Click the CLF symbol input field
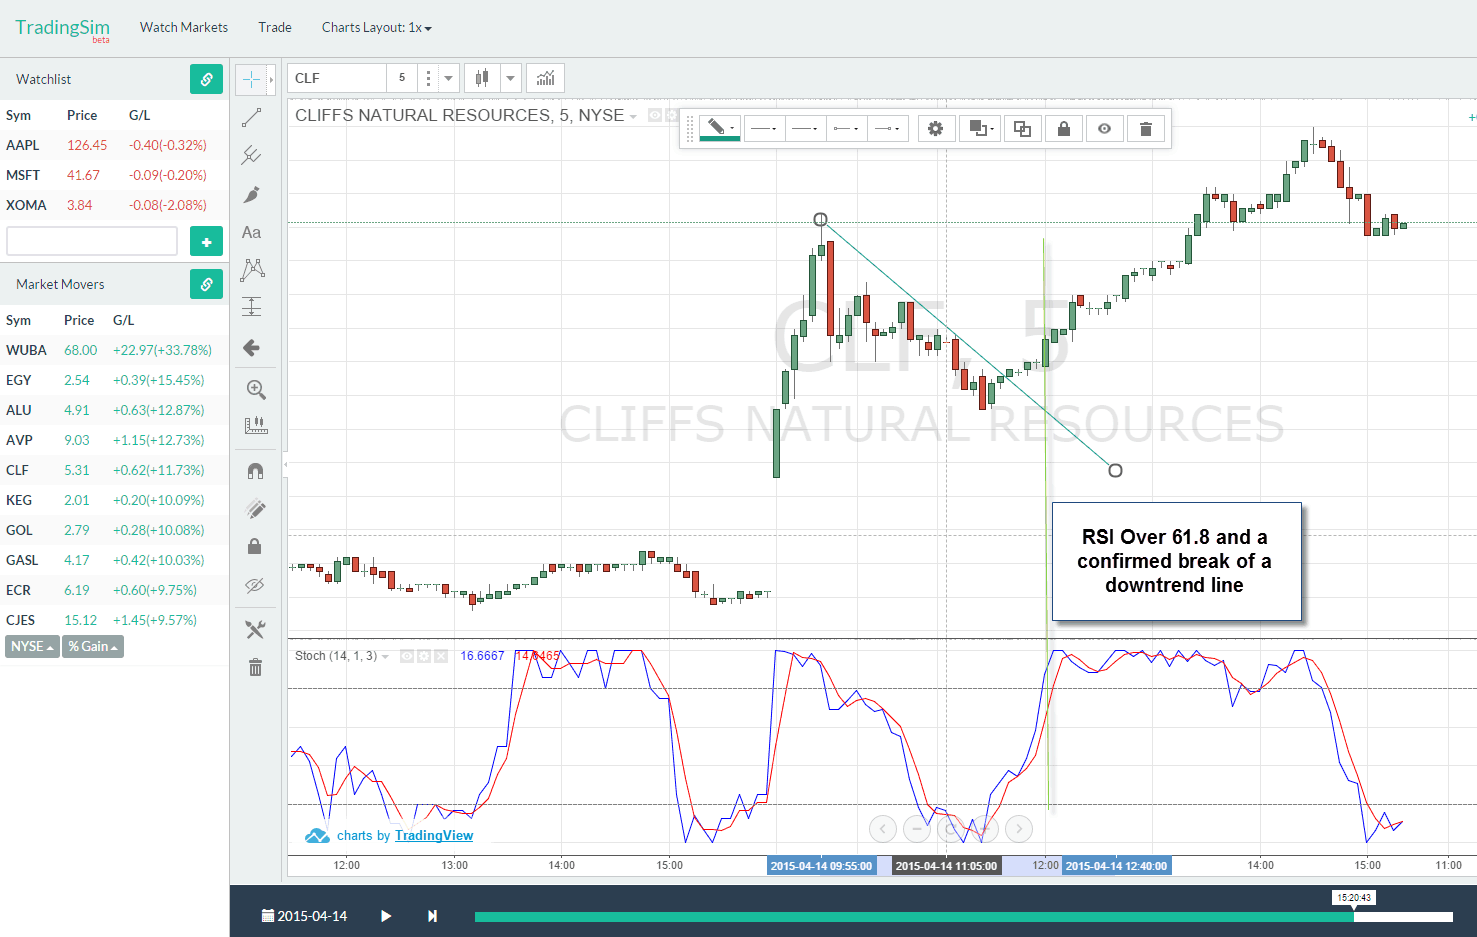 335,77
